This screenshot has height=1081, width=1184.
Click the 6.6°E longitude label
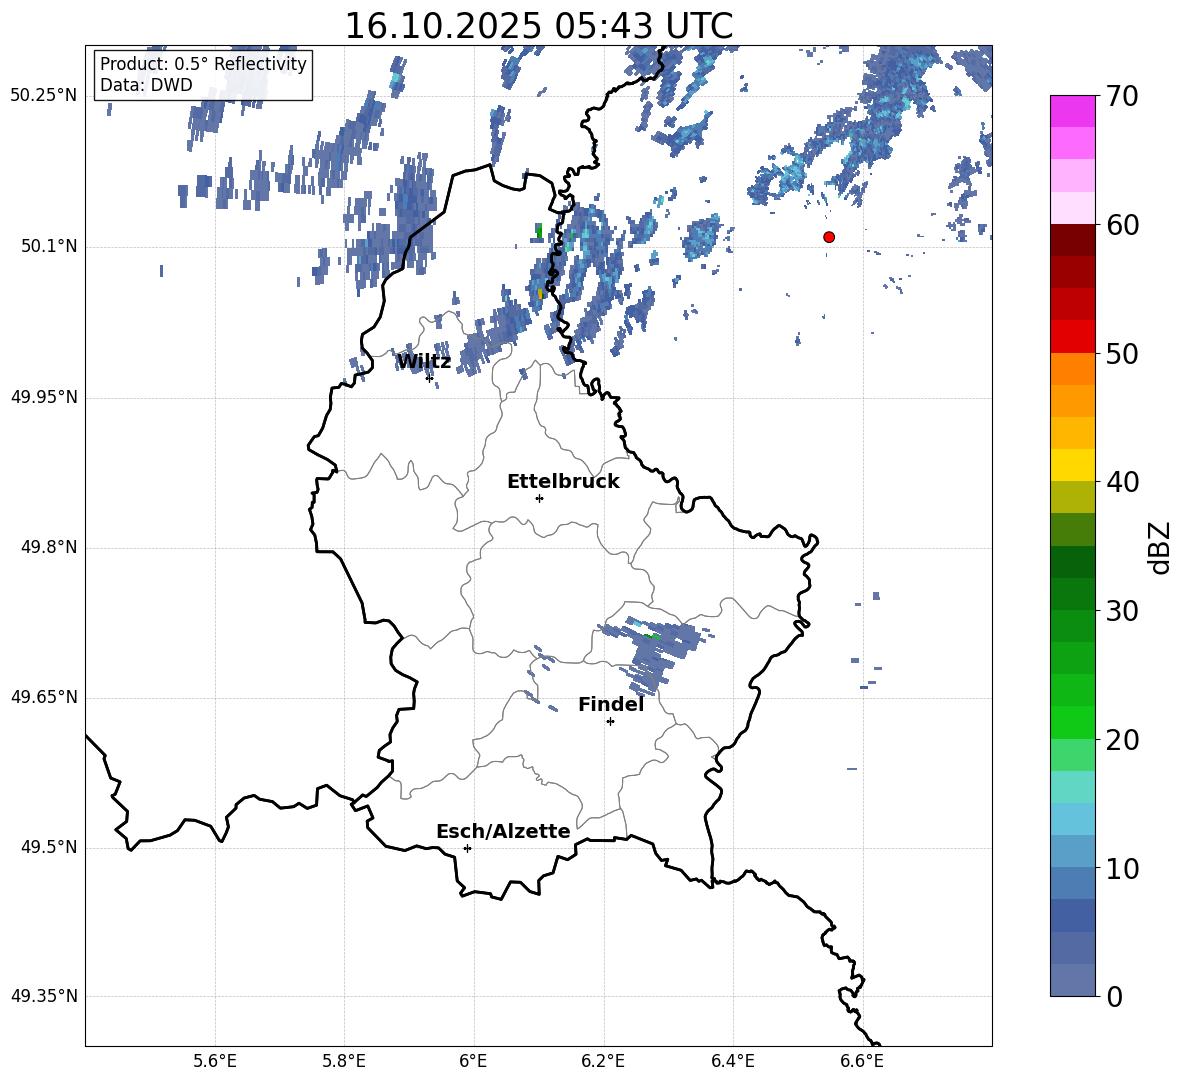click(x=862, y=1061)
